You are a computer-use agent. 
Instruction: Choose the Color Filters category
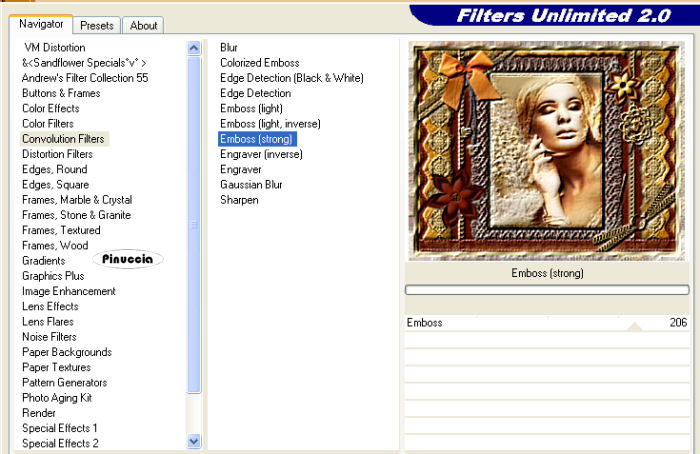48,123
